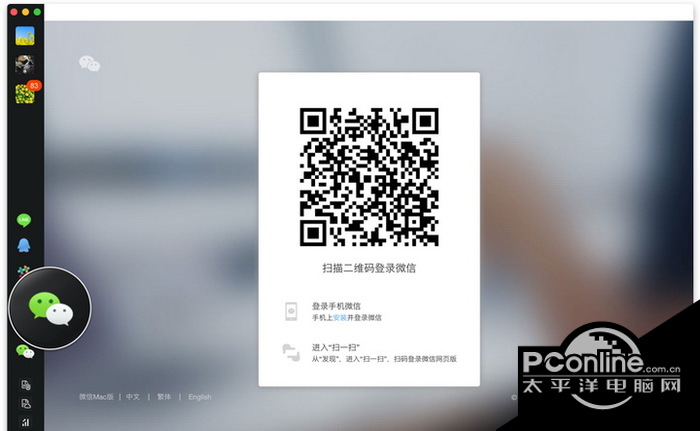Screen dimensions: 700x431
Task: Switch language to 中文
Action: click(x=133, y=397)
